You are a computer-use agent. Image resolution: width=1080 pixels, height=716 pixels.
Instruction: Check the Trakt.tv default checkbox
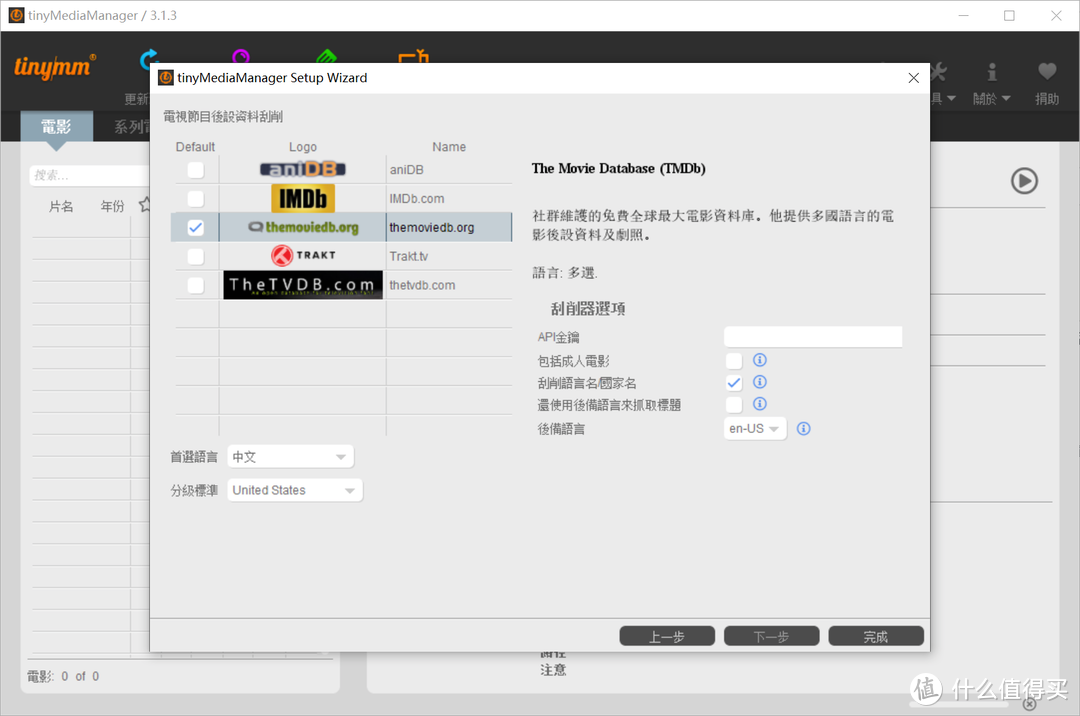196,257
